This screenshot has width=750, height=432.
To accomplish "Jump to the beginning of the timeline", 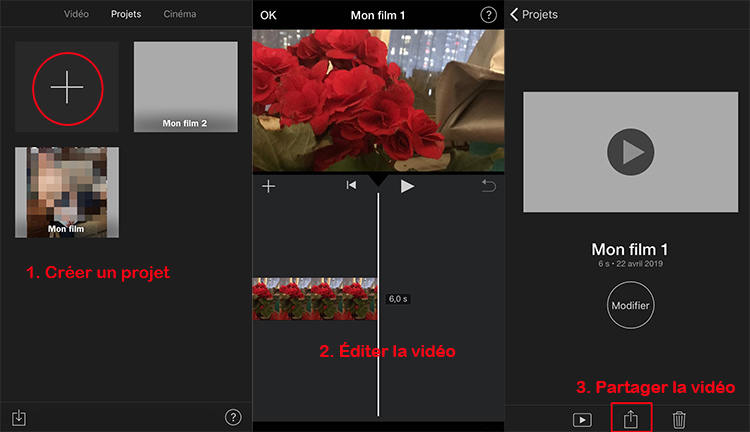I will tap(351, 185).
